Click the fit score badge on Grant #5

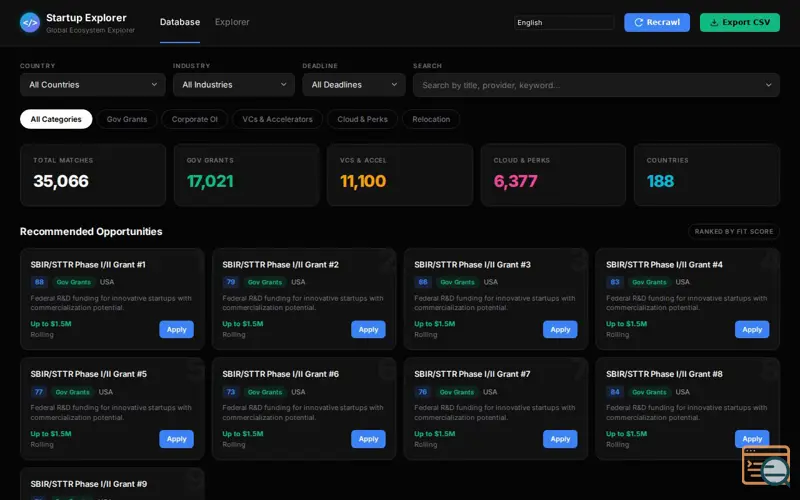39,392
